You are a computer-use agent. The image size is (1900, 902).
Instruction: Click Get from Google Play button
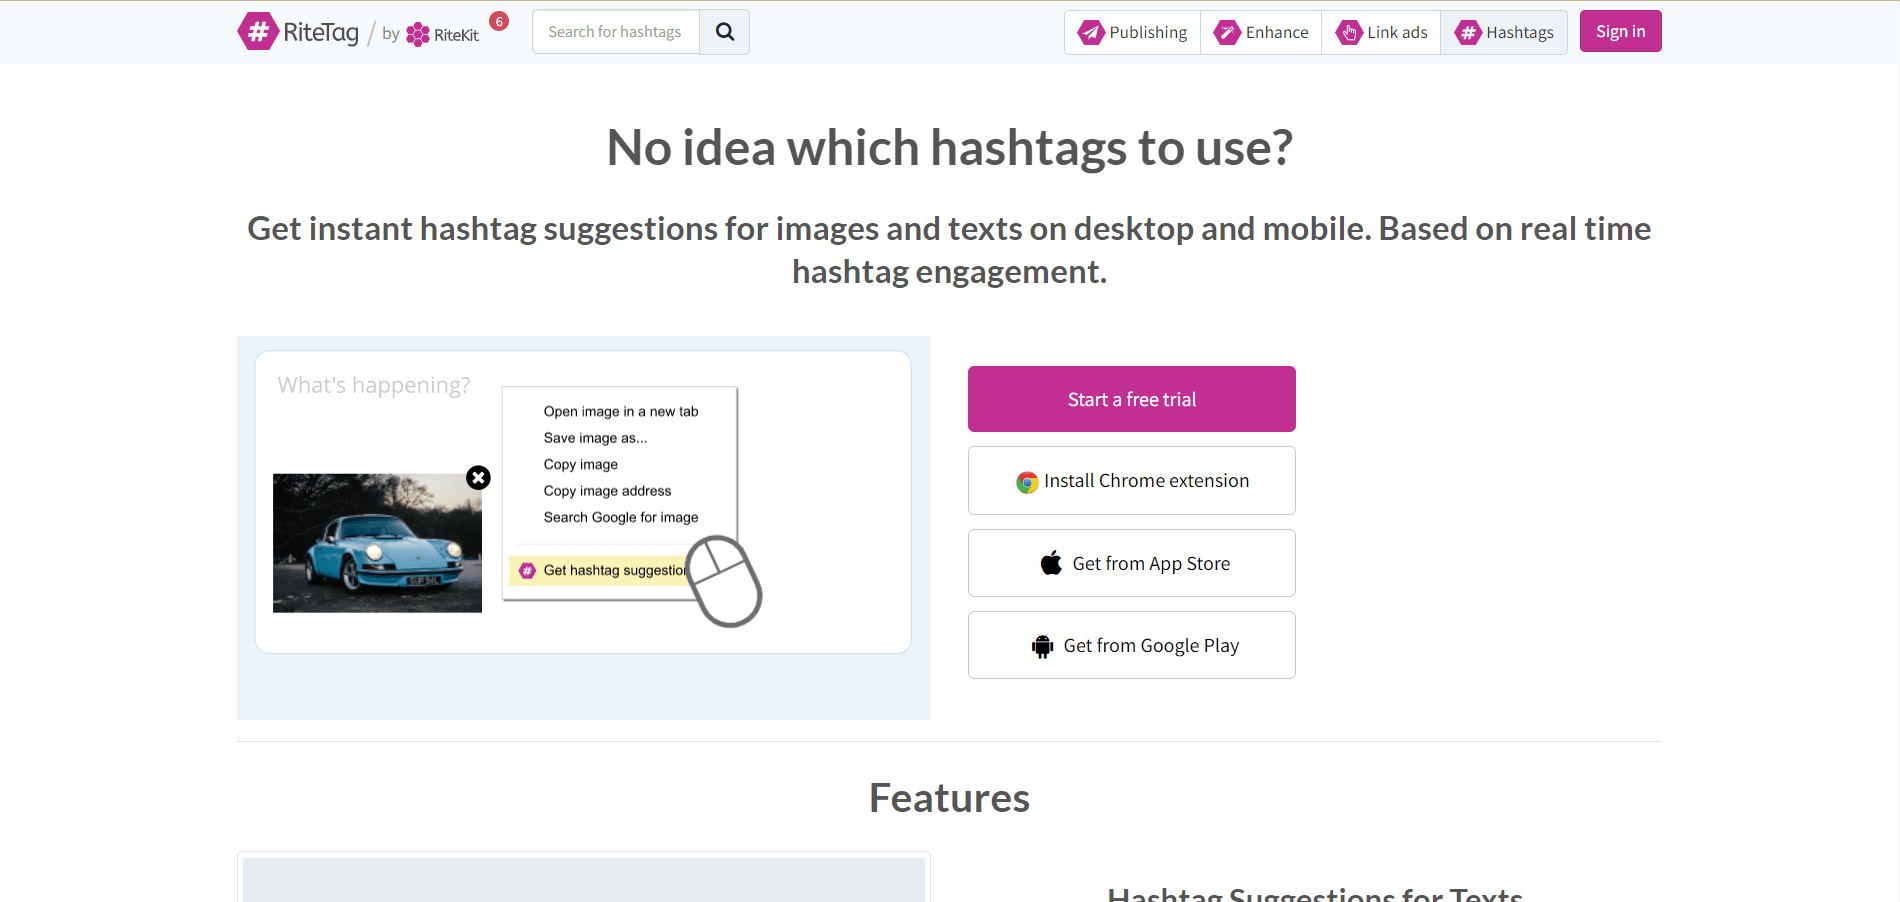click(1132, 645)
